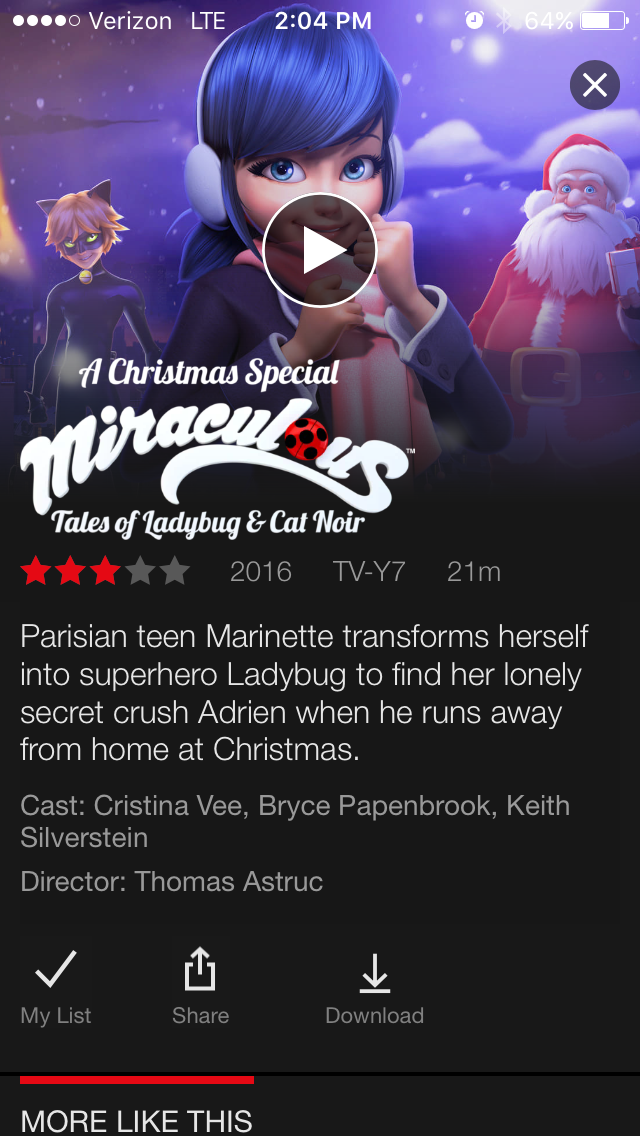
Task: Tap the Share icon
Action: [x=200, y=969]
